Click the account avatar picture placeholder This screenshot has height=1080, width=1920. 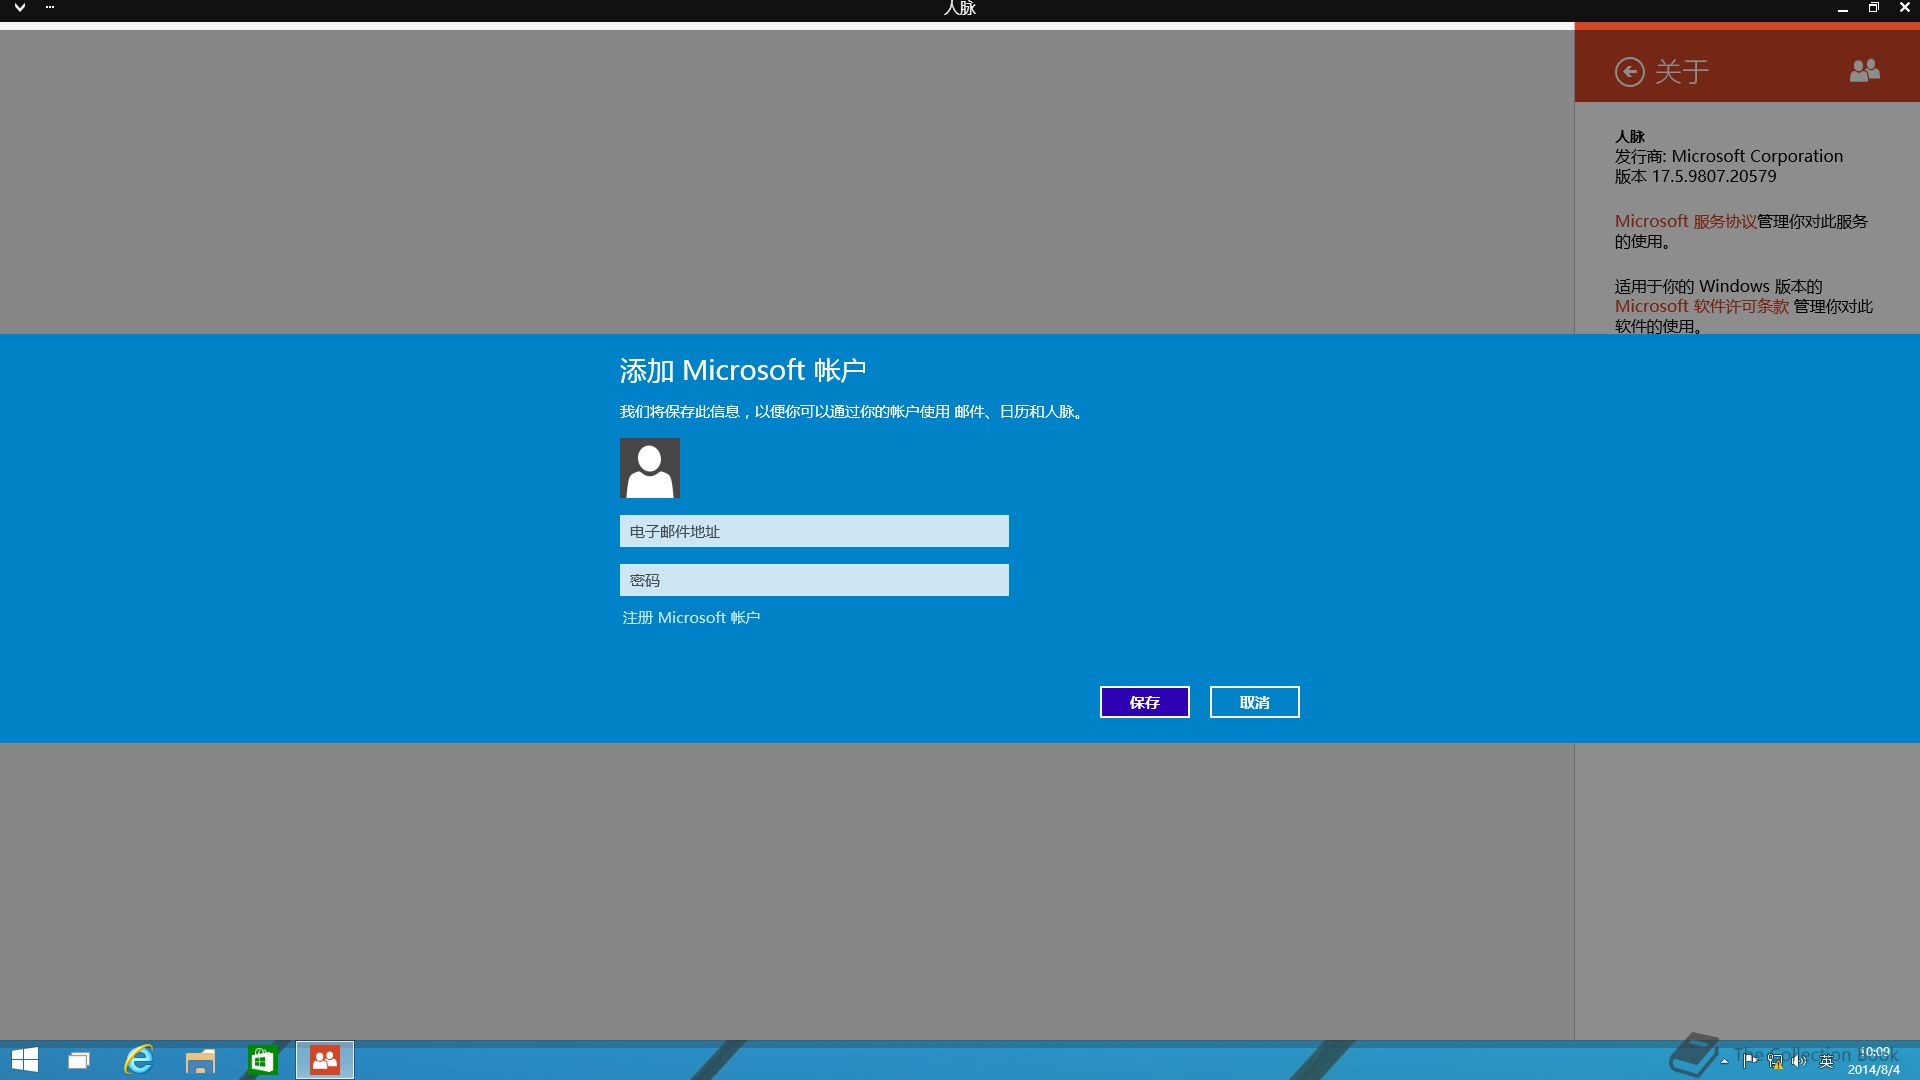(x=650, y=468)
